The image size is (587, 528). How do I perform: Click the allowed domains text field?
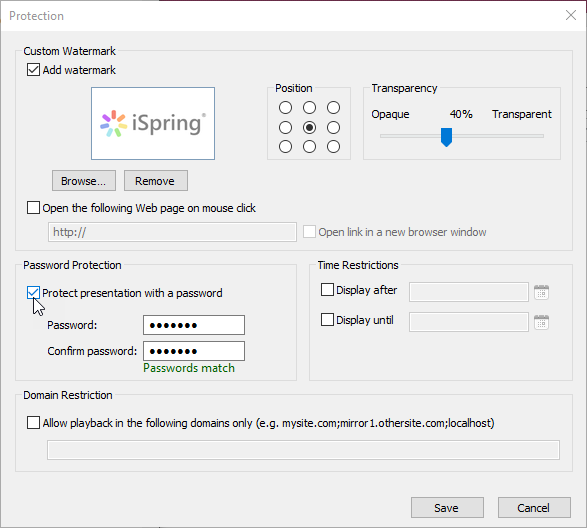[x=303, y=450]
